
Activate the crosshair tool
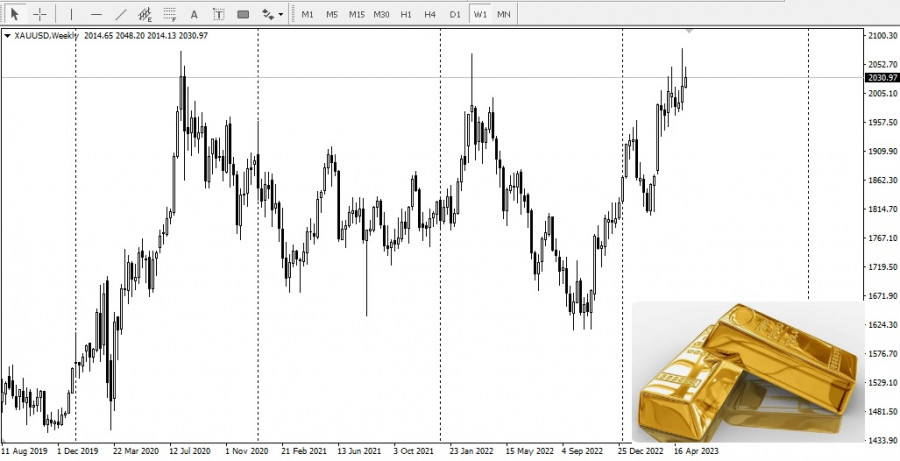(40, 14)
